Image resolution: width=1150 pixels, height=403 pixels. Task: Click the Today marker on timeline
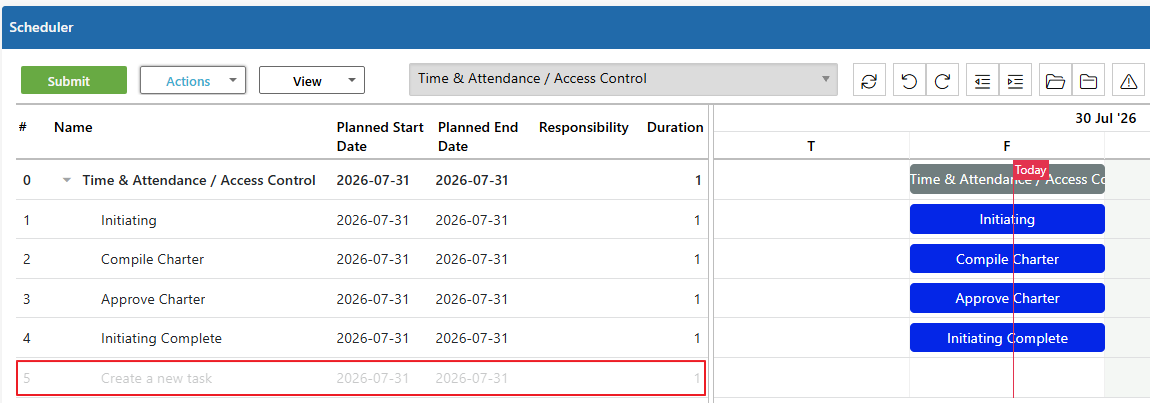coord(1030,170)
